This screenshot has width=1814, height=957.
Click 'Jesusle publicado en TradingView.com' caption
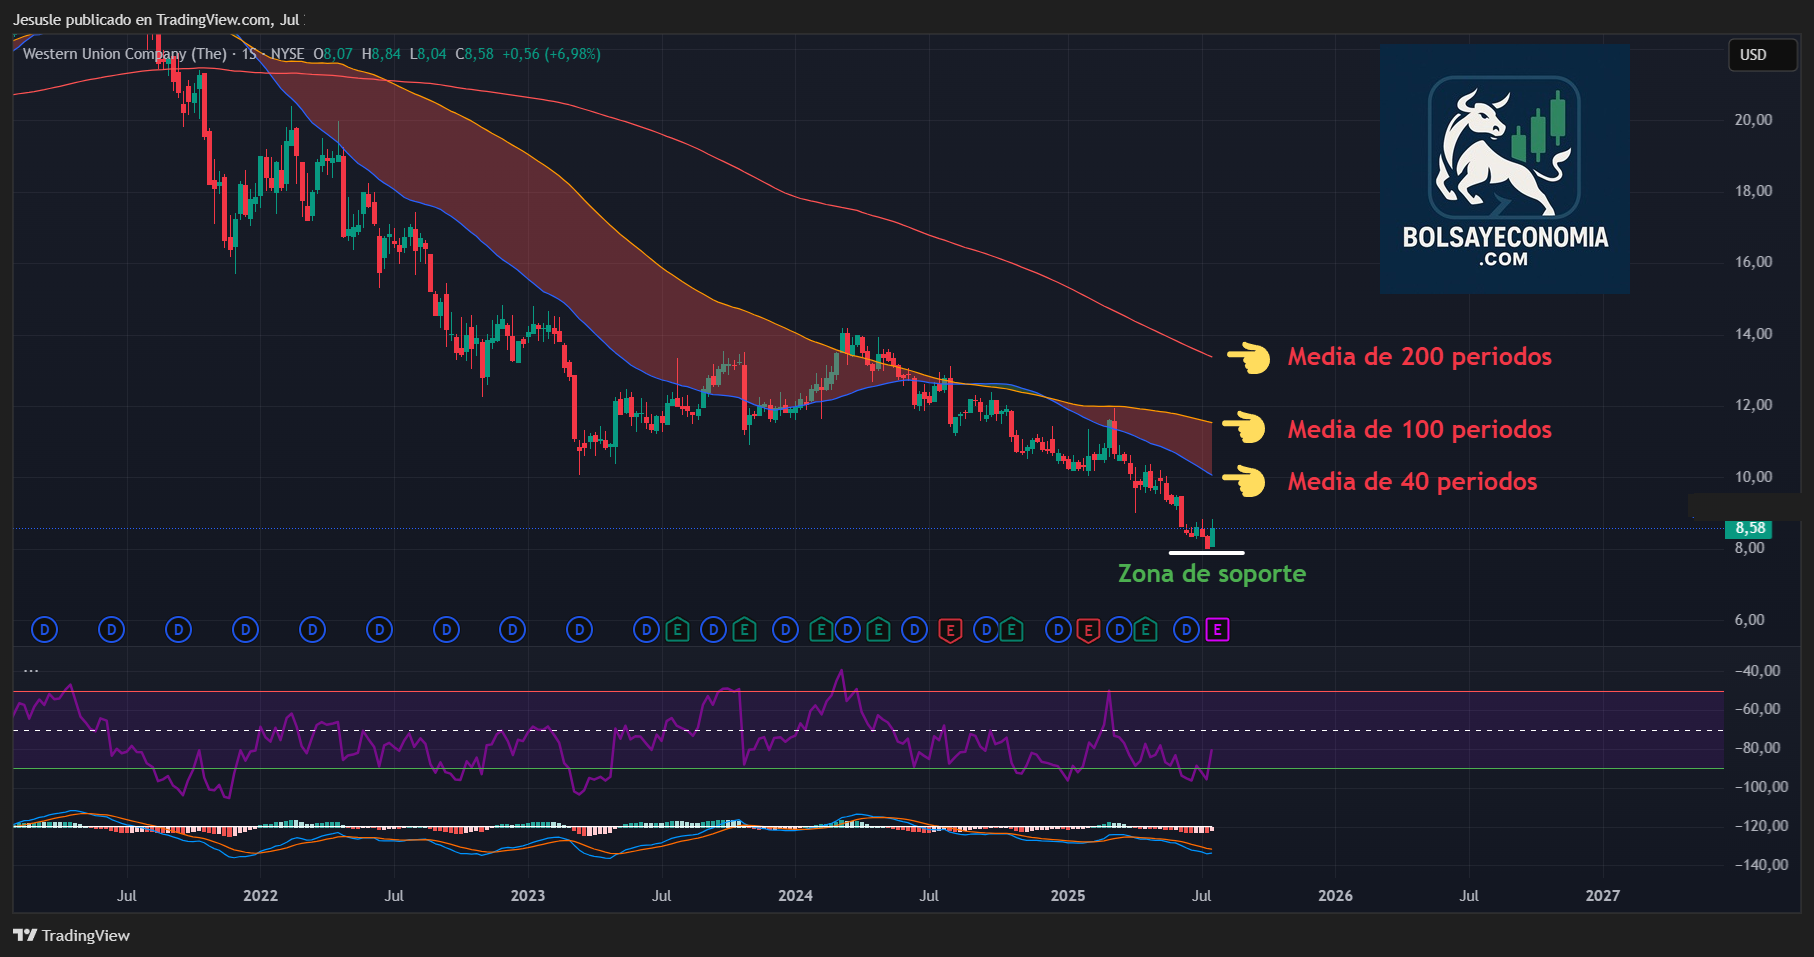[x=141, y=19]
